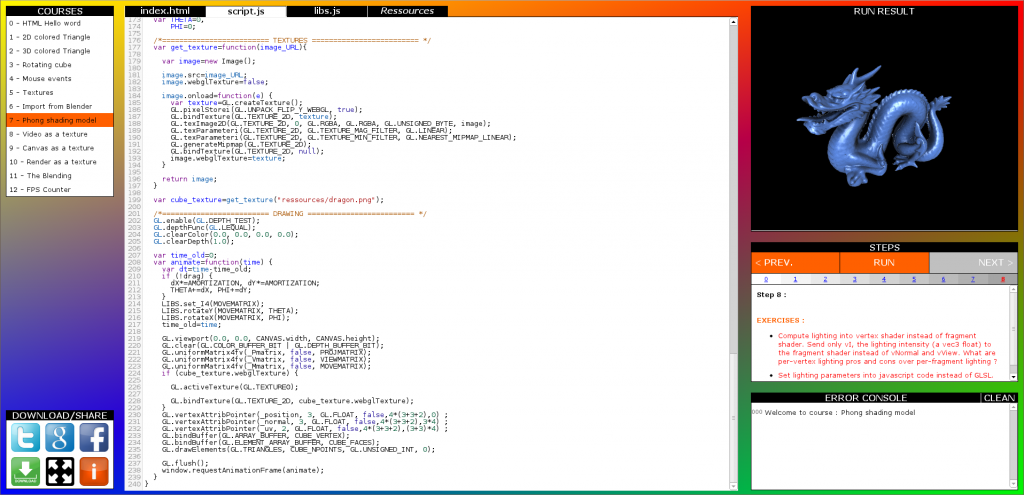Click the 'return image;' code line
The height and width of the screenshot is (495, 1024).
coord(189,178)
